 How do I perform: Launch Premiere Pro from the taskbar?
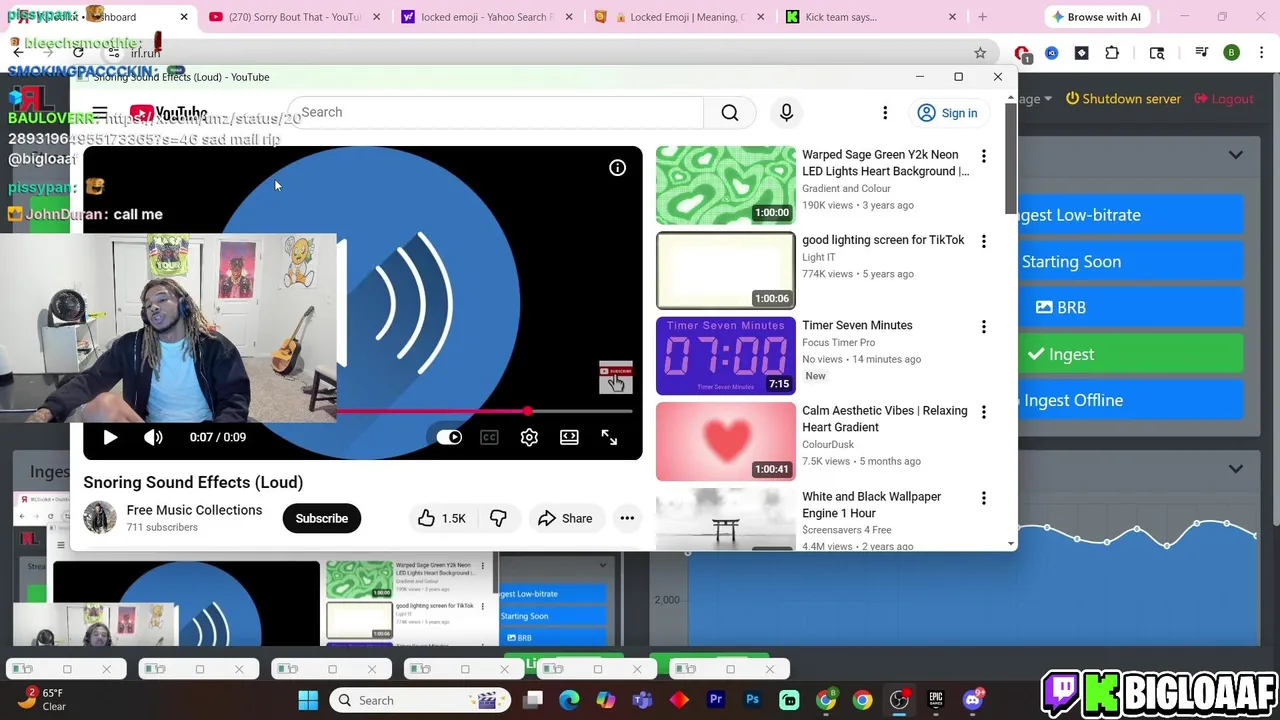716,700
